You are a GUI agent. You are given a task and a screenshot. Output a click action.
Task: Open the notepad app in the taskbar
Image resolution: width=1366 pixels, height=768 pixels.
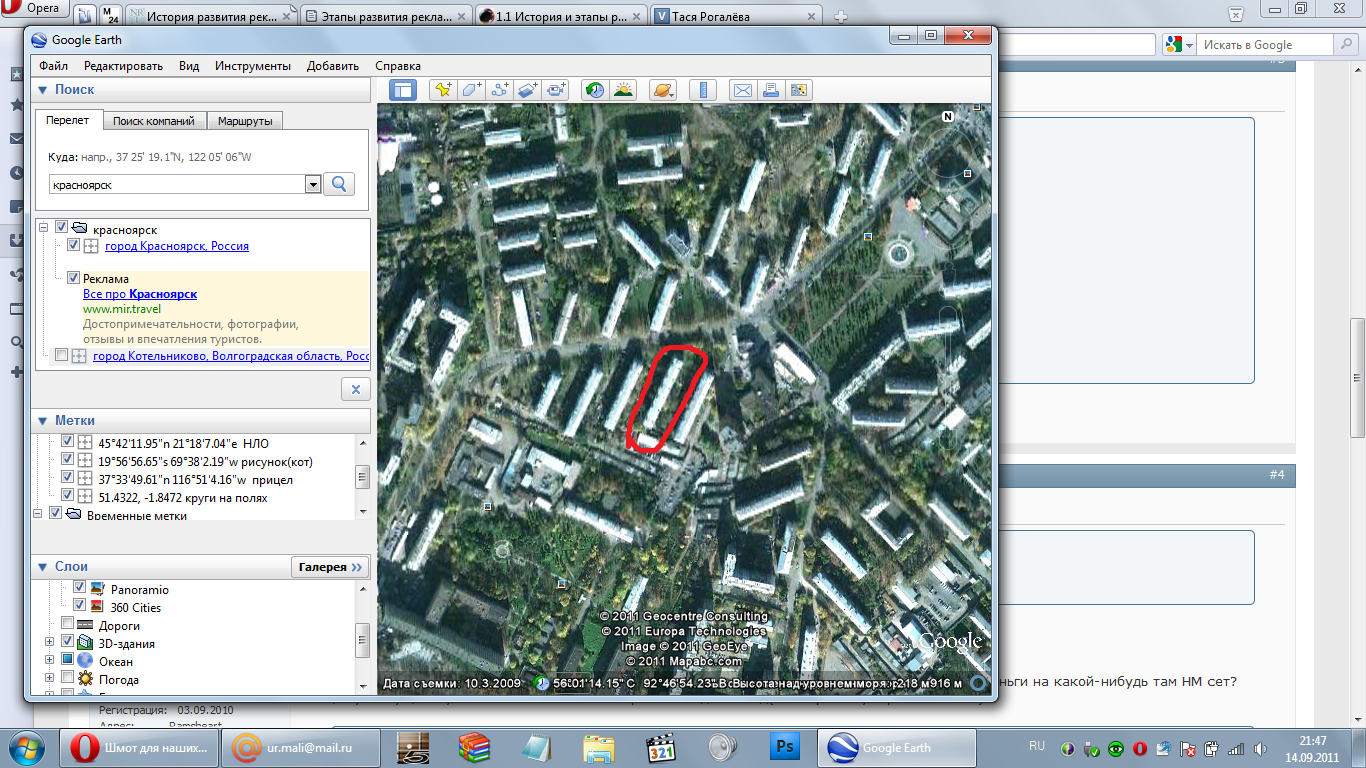(x=537, y=748)
